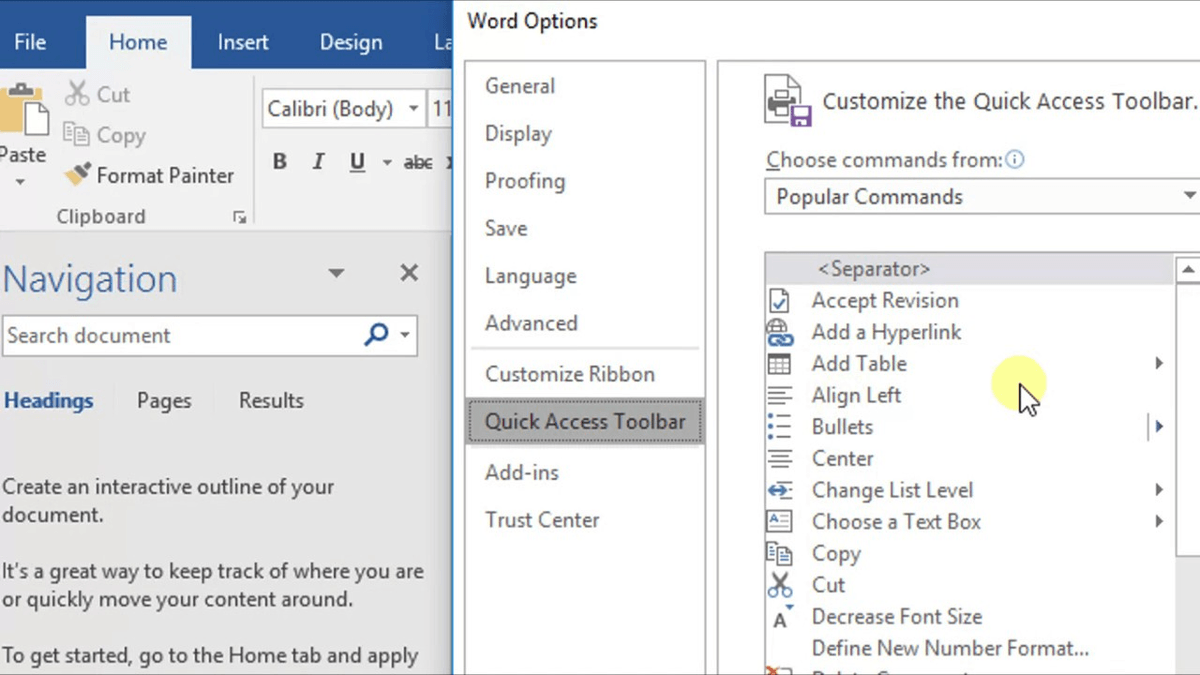Screen dimensions: 1200x675
Task: Switch to the Insert ribbon tab
Action: [x=243, y=42]
